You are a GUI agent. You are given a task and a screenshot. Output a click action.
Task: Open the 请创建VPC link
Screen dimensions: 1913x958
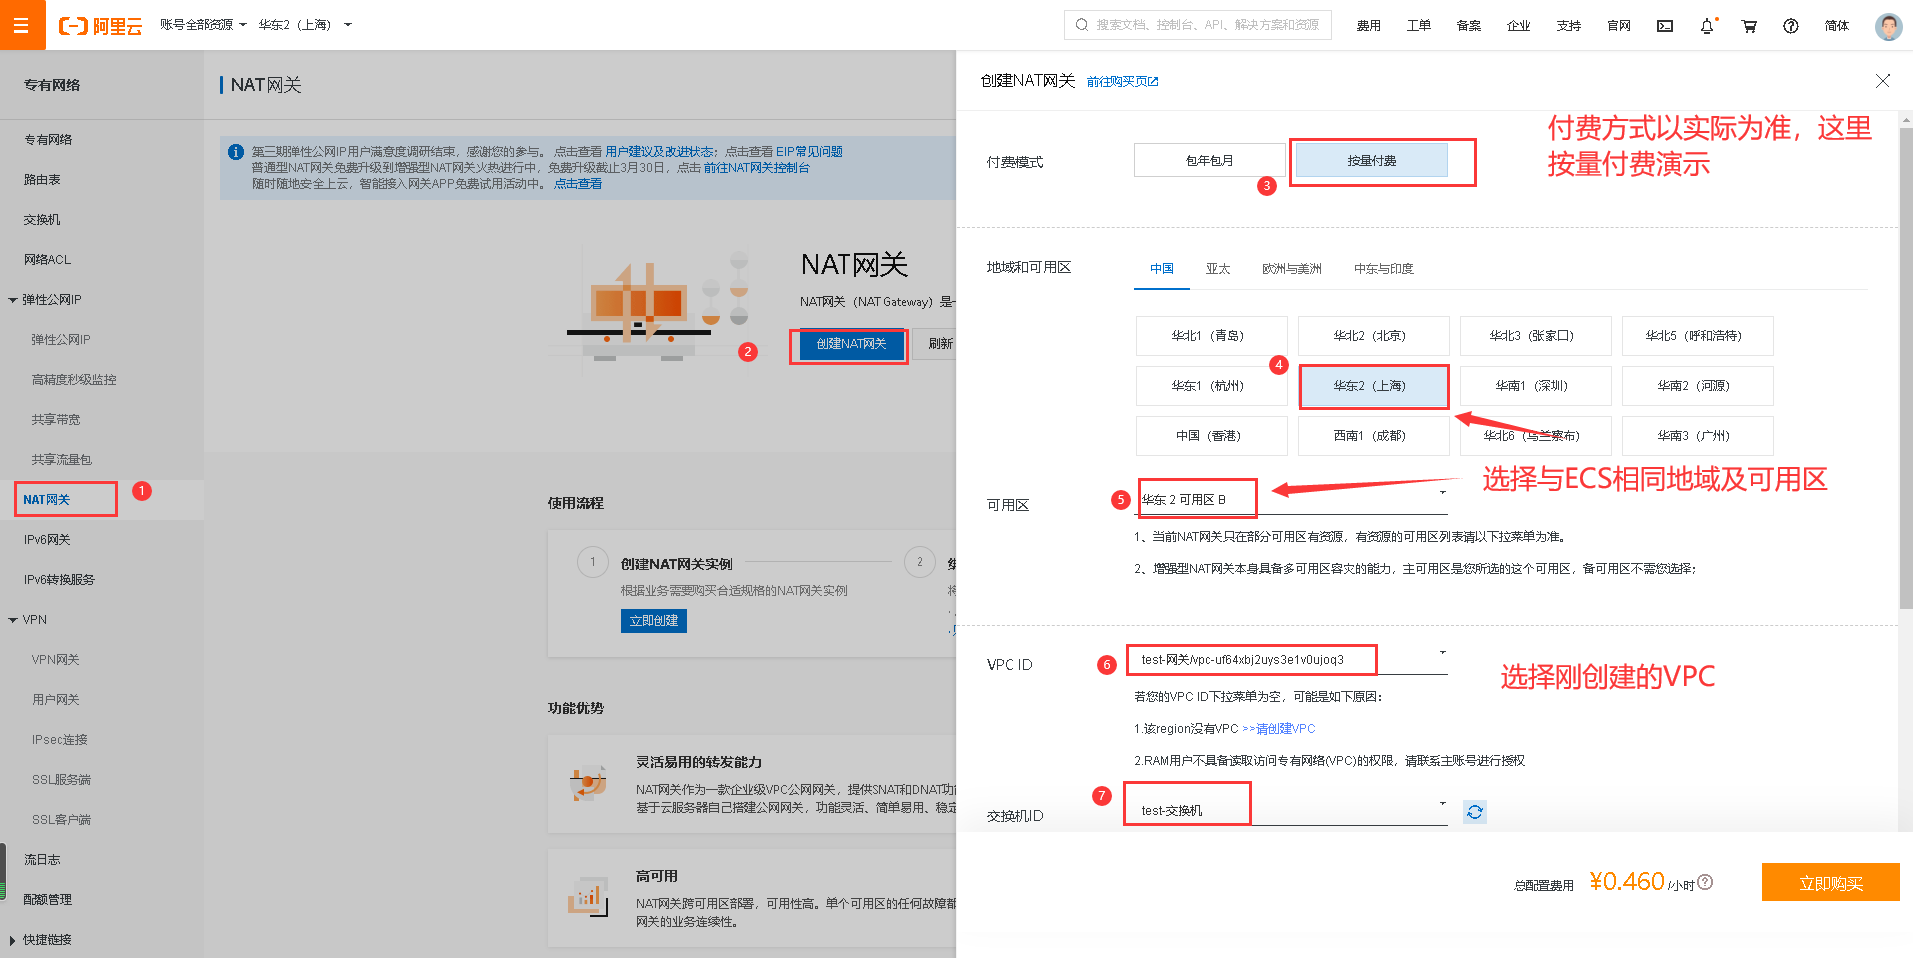coord(1285,729)
